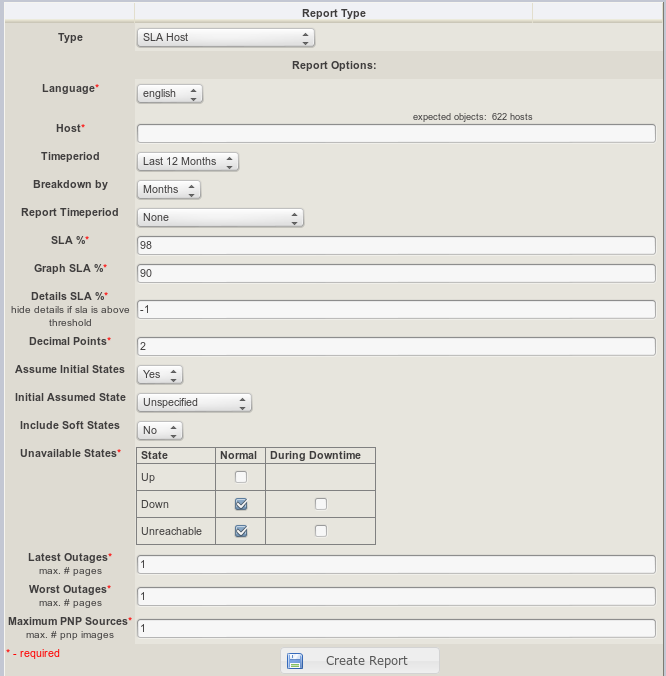Select the Graph SLA % field
This screenshot has width=666, height=676.
[396, 274]
